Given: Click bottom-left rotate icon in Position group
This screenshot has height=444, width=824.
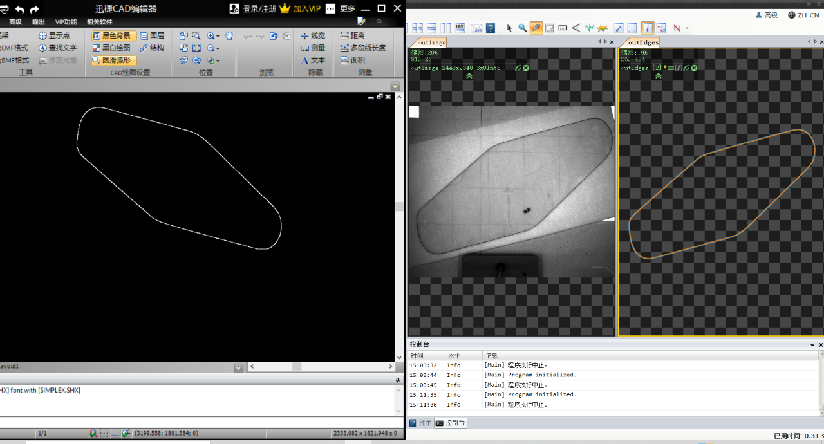Looking at the screenshot, I should (183, 60).
